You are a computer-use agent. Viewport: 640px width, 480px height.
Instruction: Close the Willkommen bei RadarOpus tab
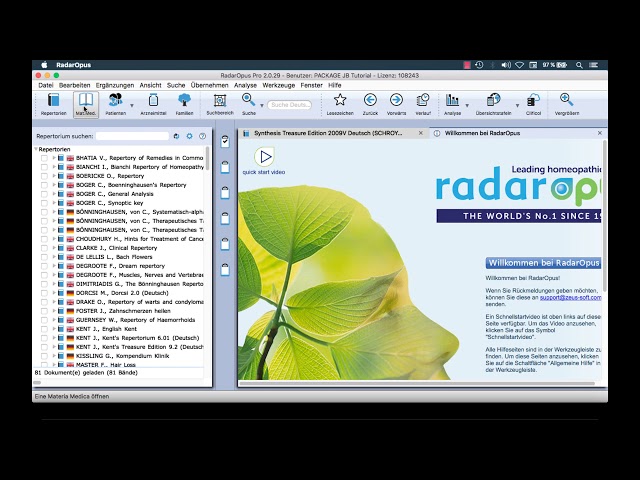pos(600,133)
